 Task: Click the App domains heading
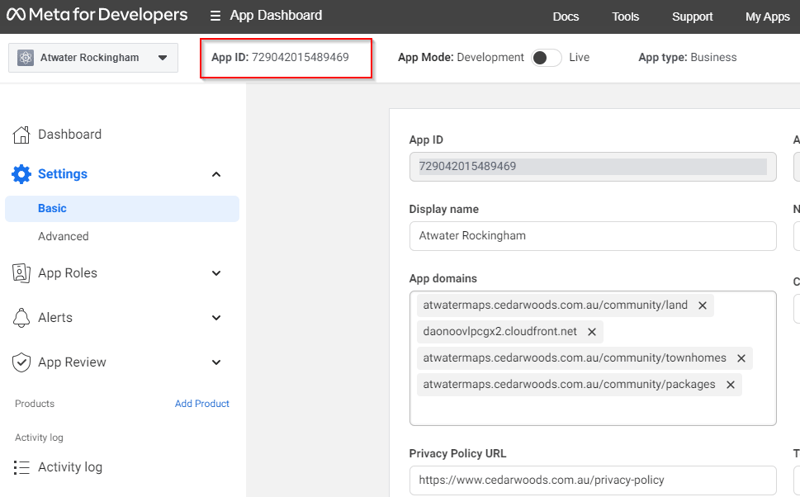pyautogui.click(x=443, y=279)
